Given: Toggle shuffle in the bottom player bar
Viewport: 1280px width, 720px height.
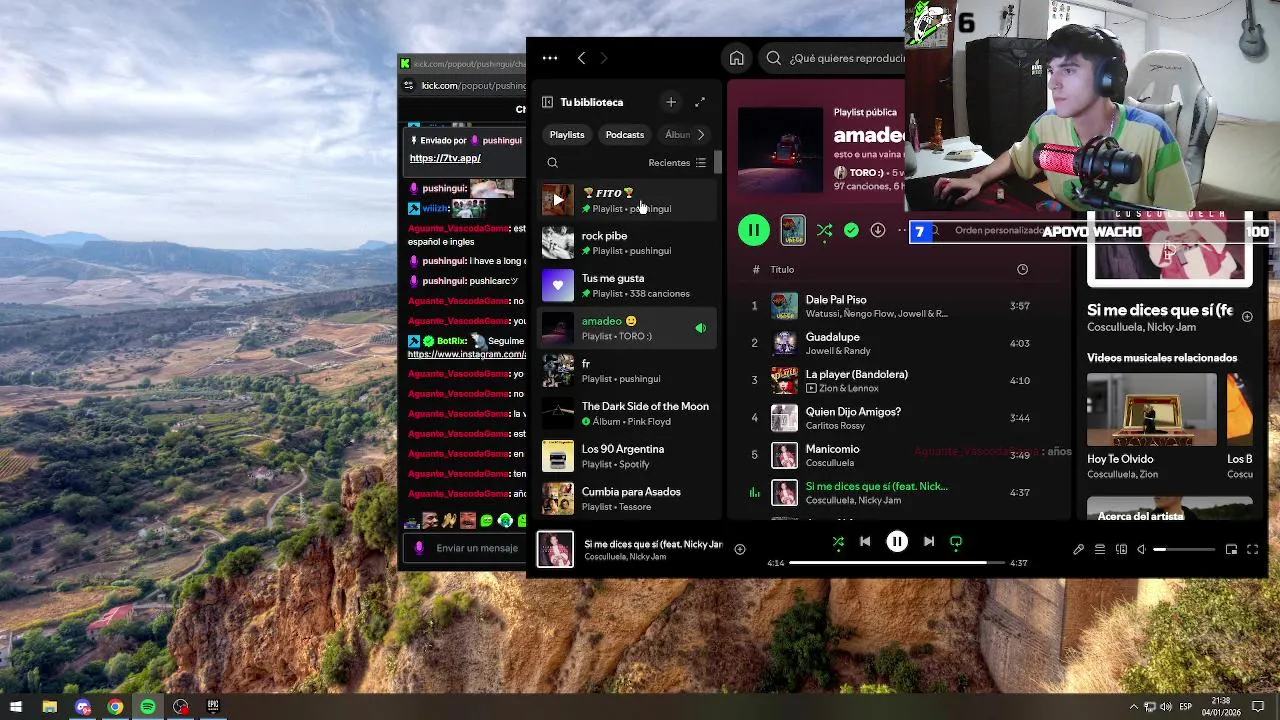Looking at the screenshot, I should tap(838, 542).
